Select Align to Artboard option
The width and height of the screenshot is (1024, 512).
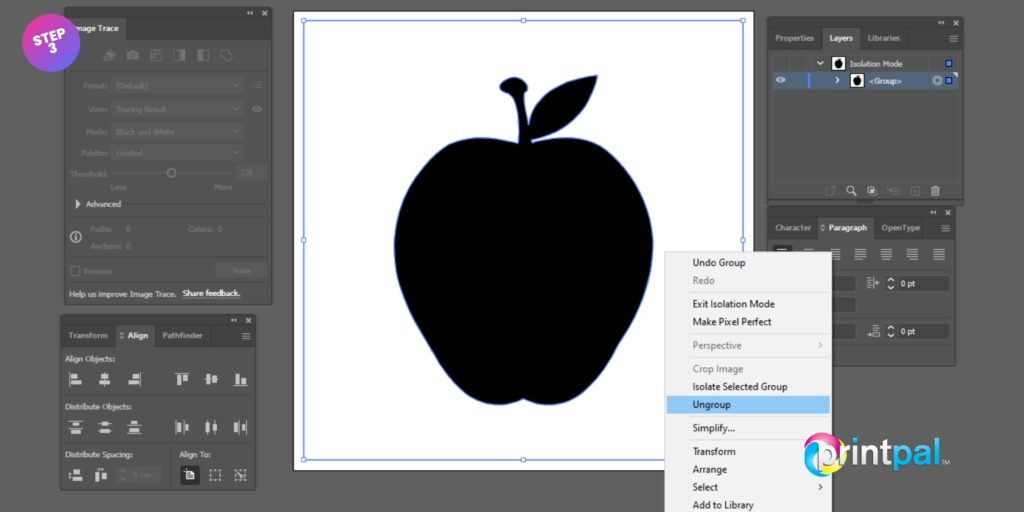189,475
